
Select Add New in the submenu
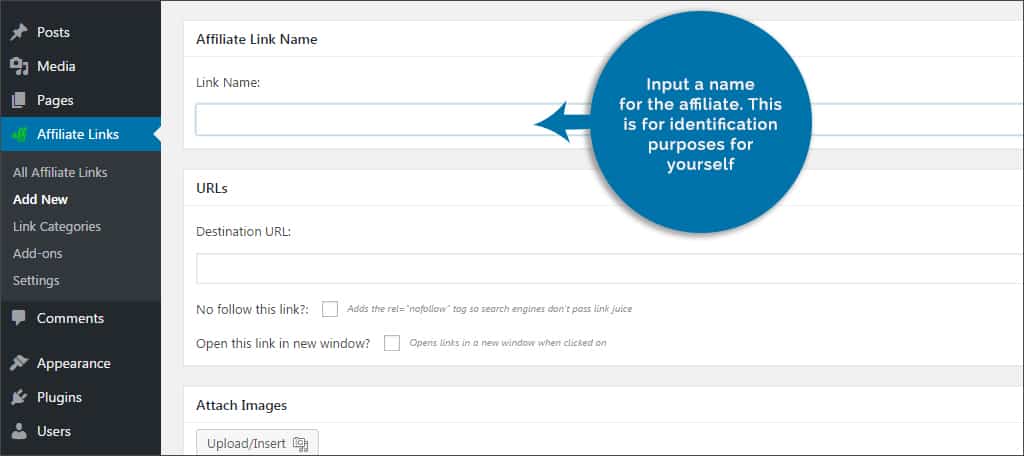coord(41,199)
